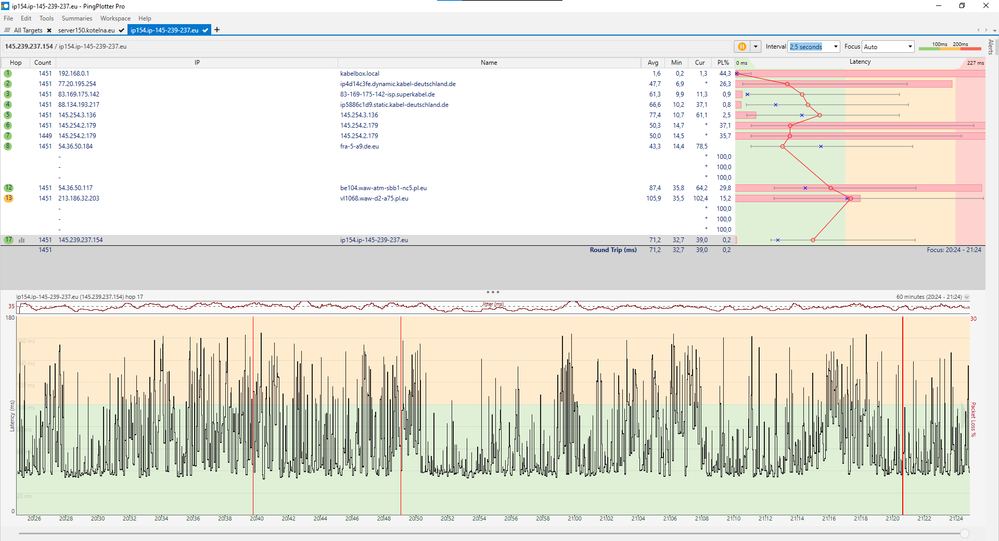Open the tab list dropdown arrow
Viewport: 999px width, 541px height.
point(994,30)
